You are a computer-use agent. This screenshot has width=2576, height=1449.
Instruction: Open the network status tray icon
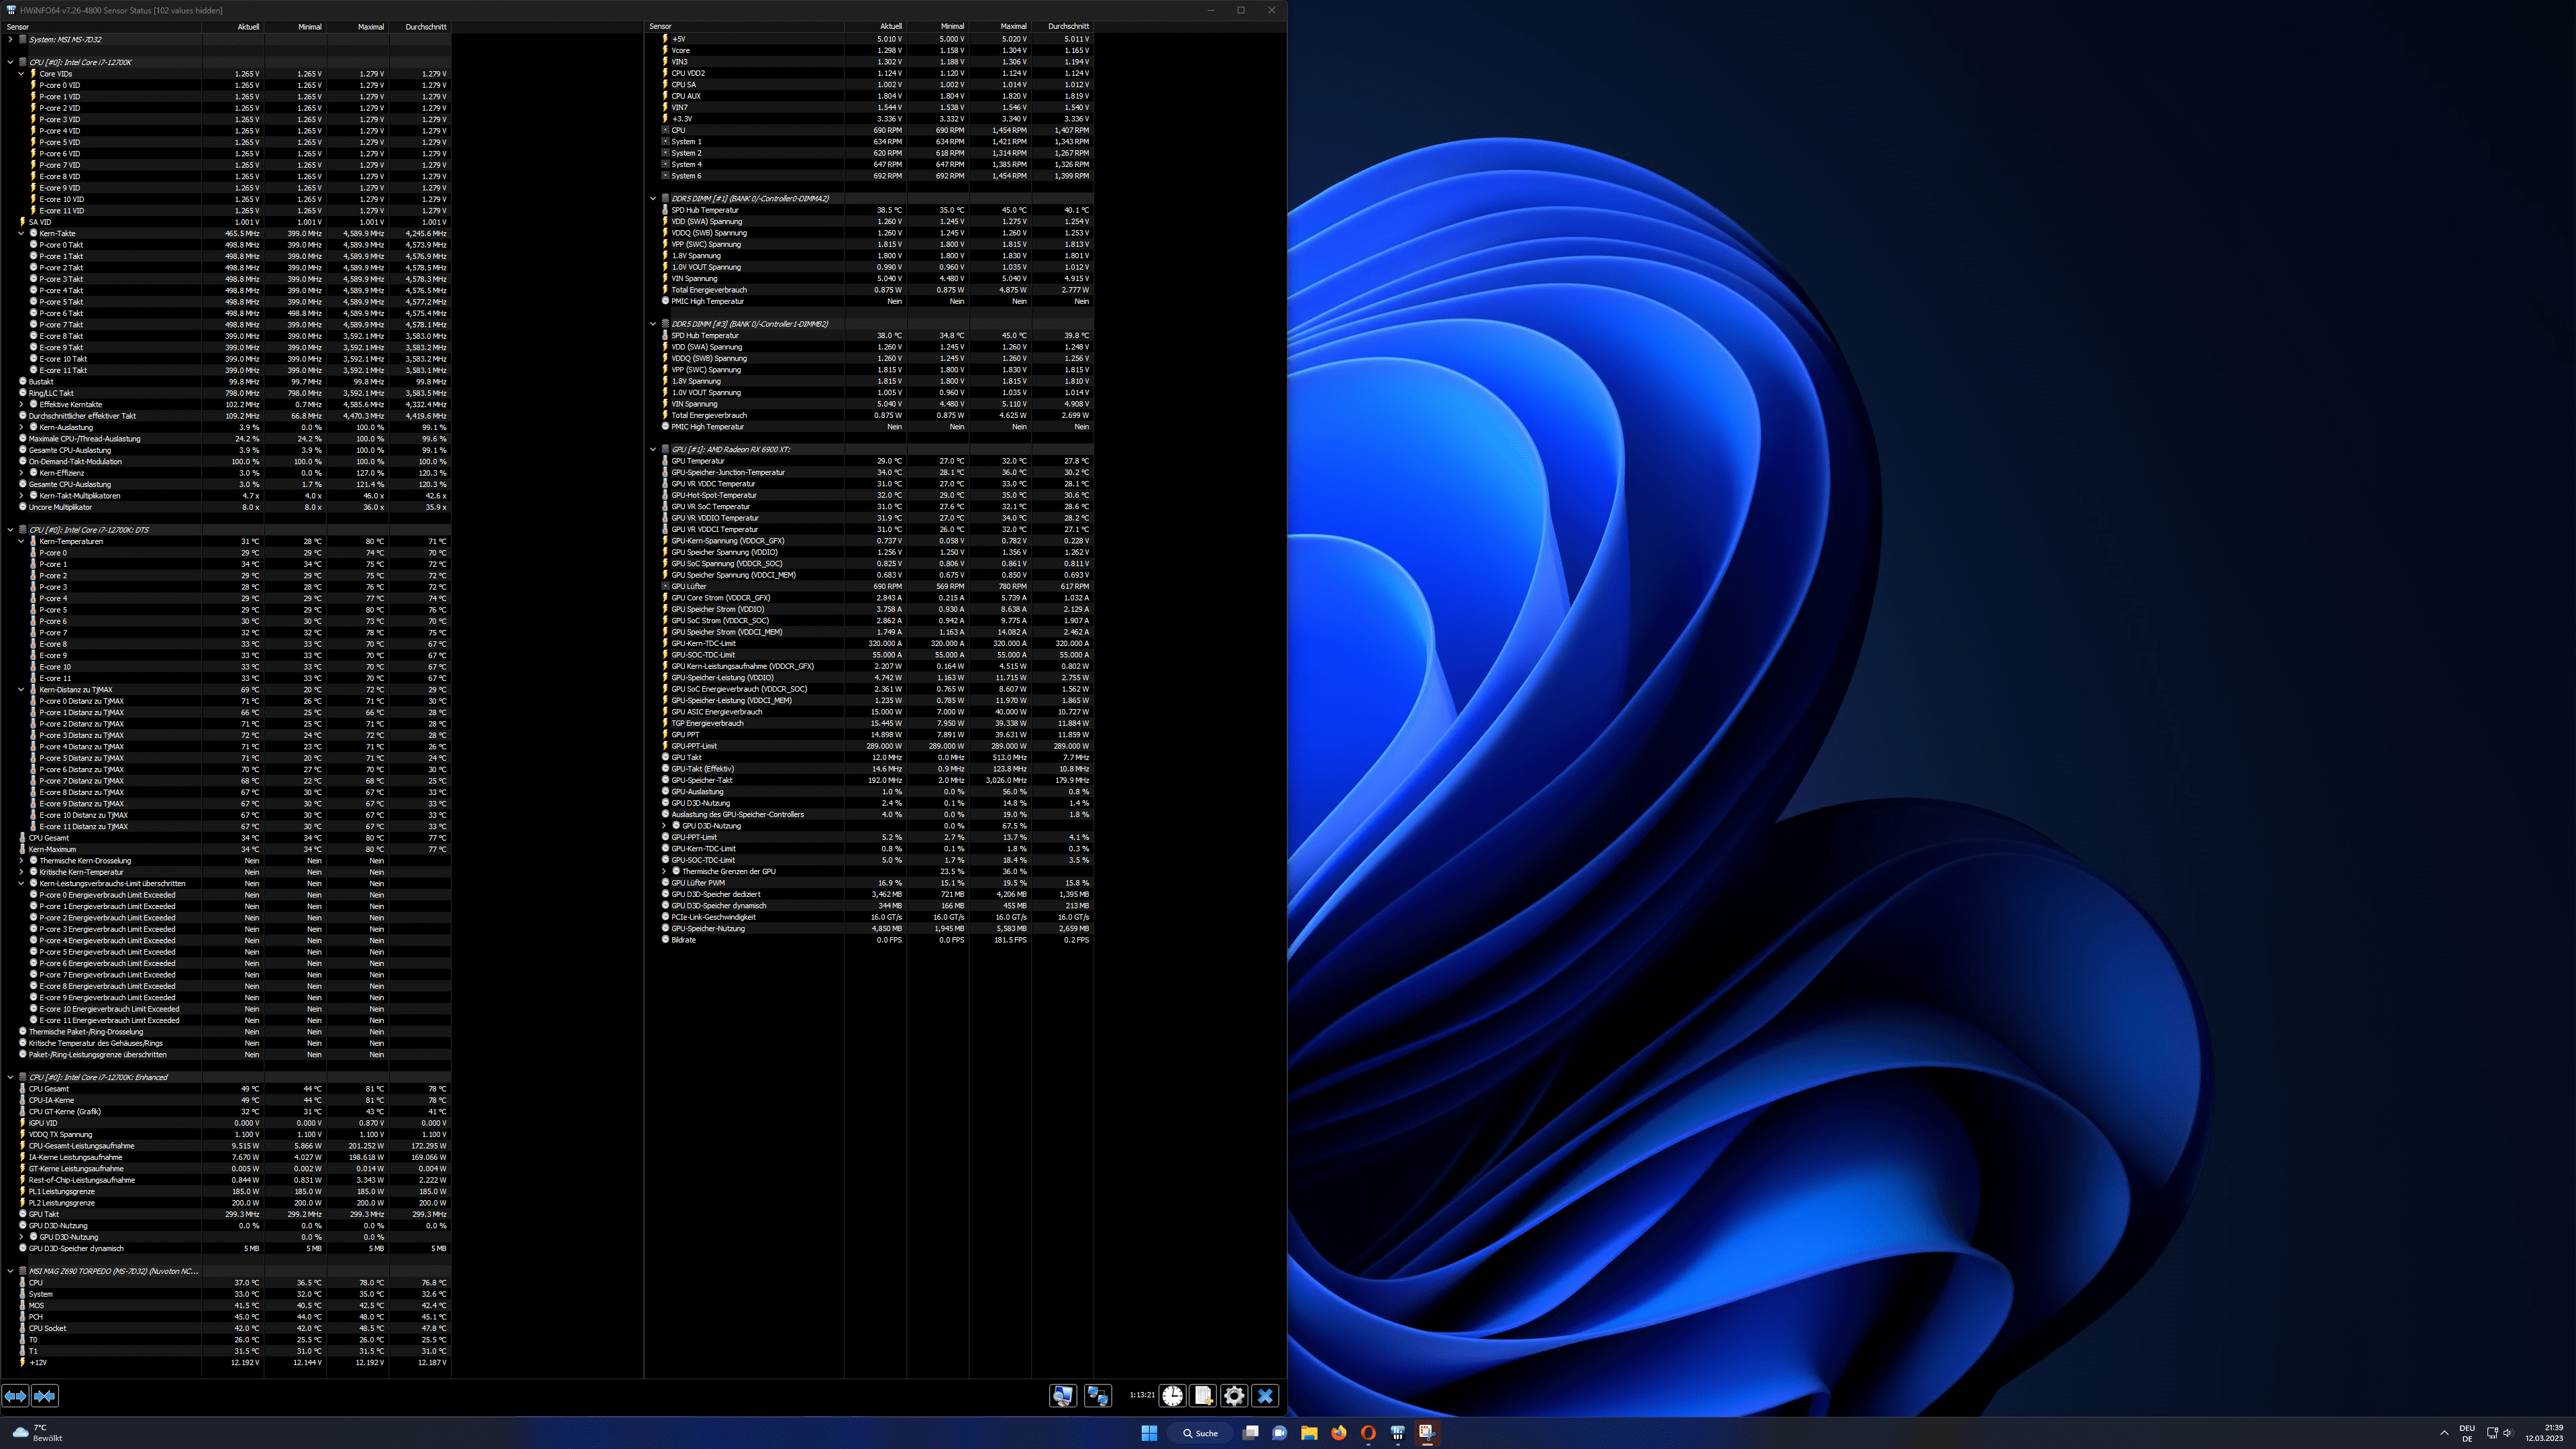(x=2492, y=1433)
